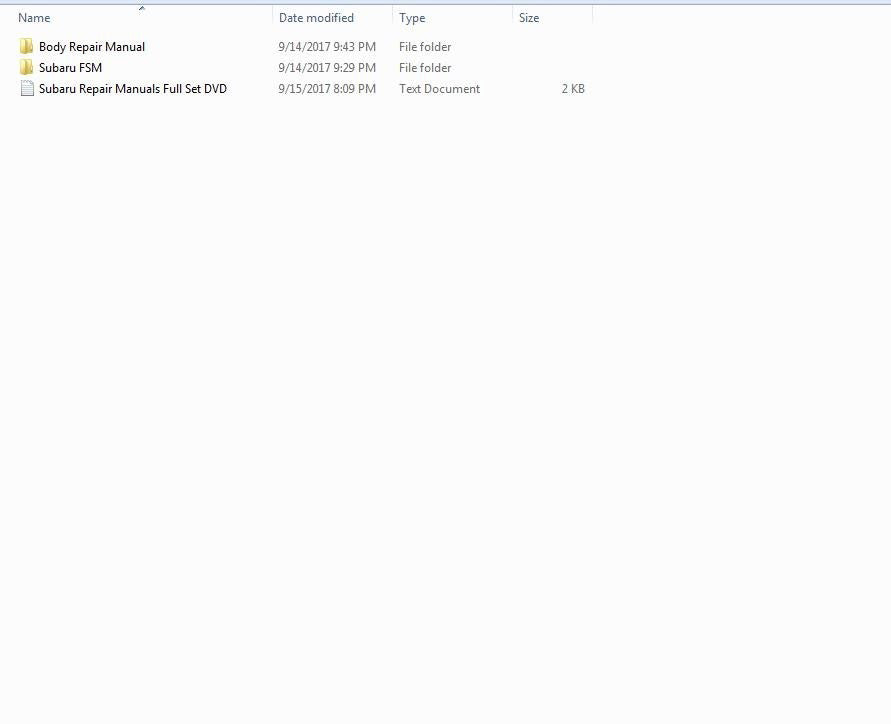Select the Body Repair Manual folder name
This screenshot has width=891, height=724.
(92, 47)
